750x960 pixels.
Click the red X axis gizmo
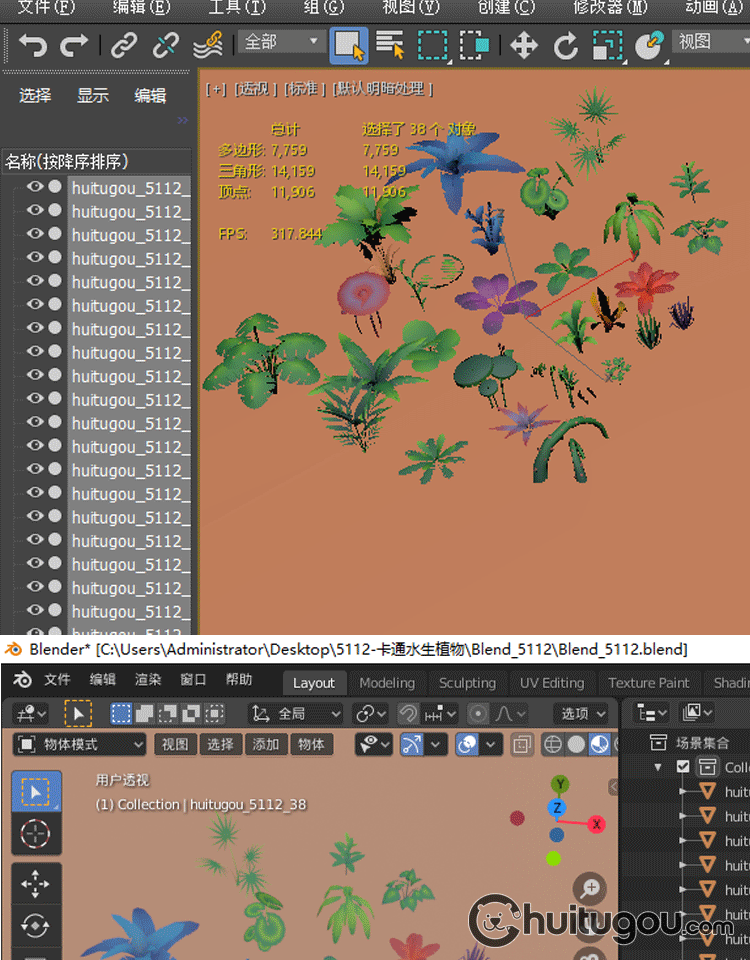[596, 824]
